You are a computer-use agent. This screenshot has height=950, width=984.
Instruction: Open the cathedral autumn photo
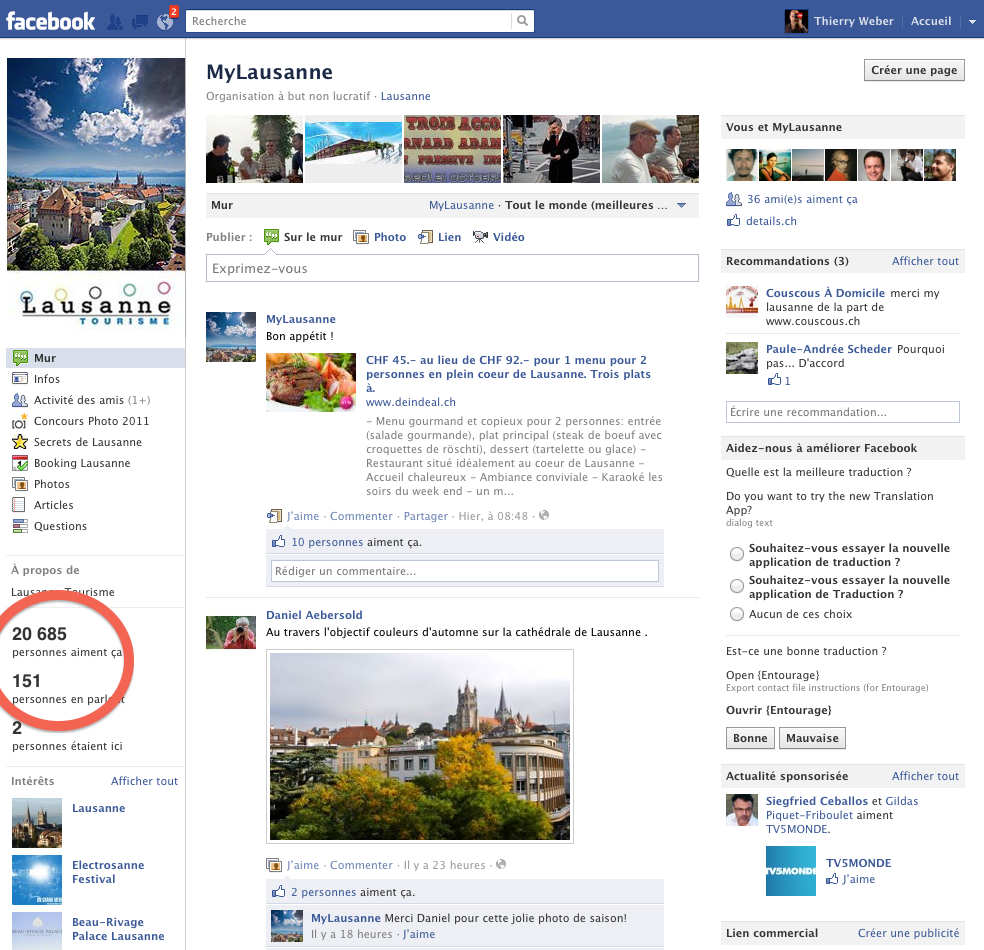point(420,746)
